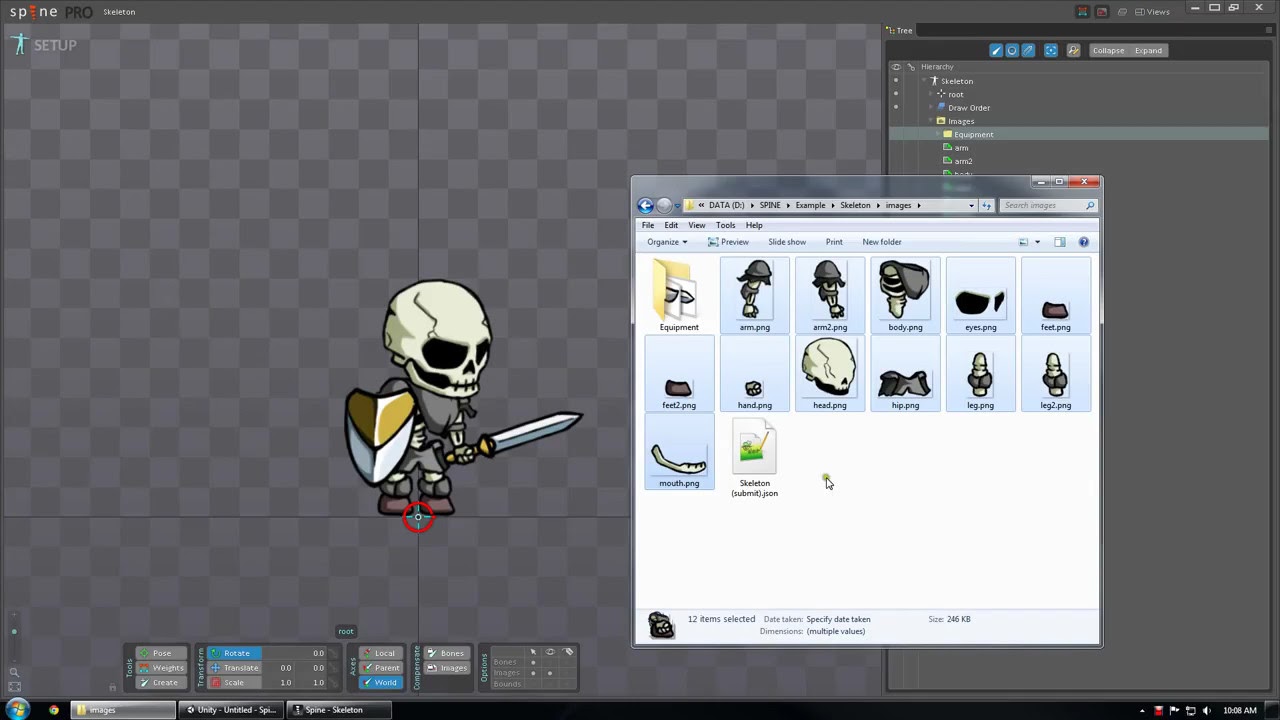Click the Collapse button in Tree panel

pos(1108,50)
